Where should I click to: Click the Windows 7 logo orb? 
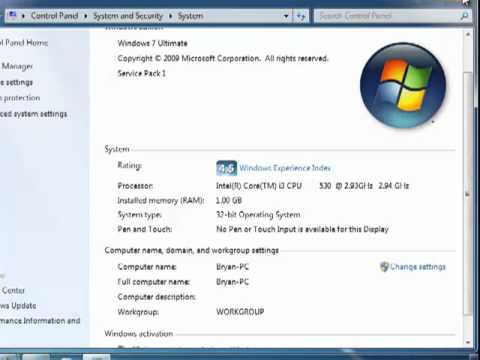(403, 86)
